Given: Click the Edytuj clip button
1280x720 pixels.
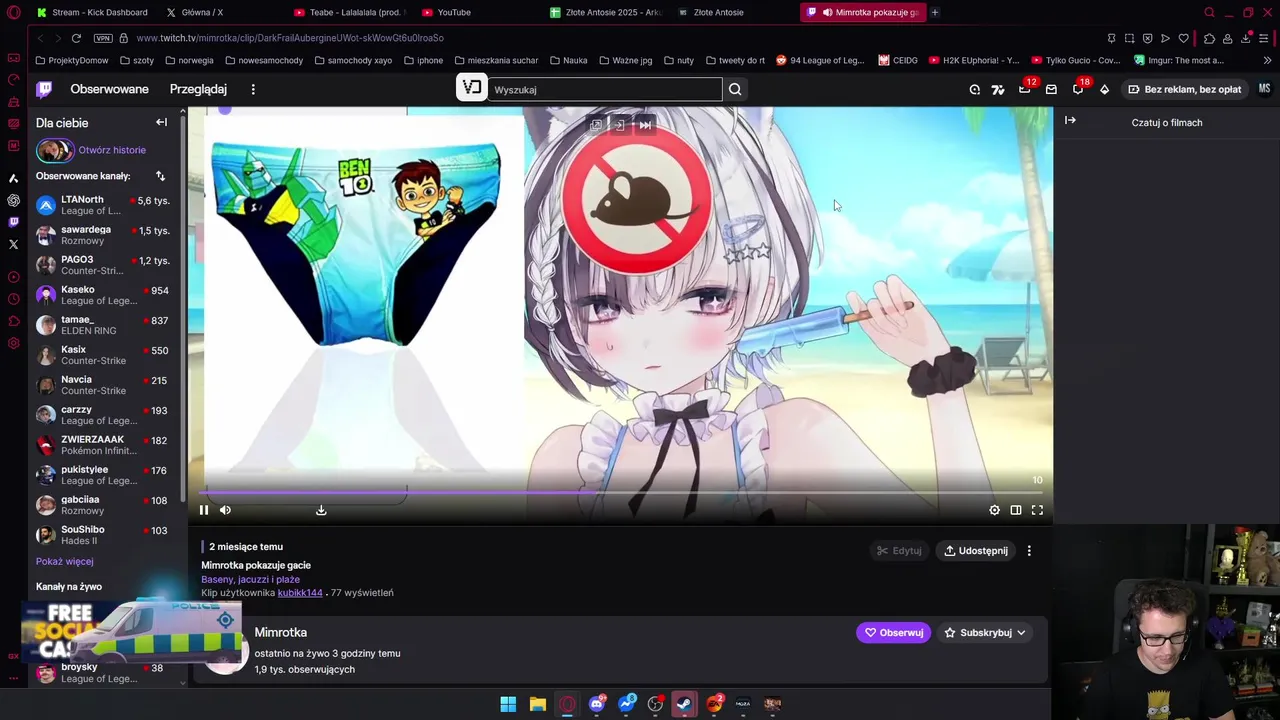Looking at the screenshot, I should 899,551.
